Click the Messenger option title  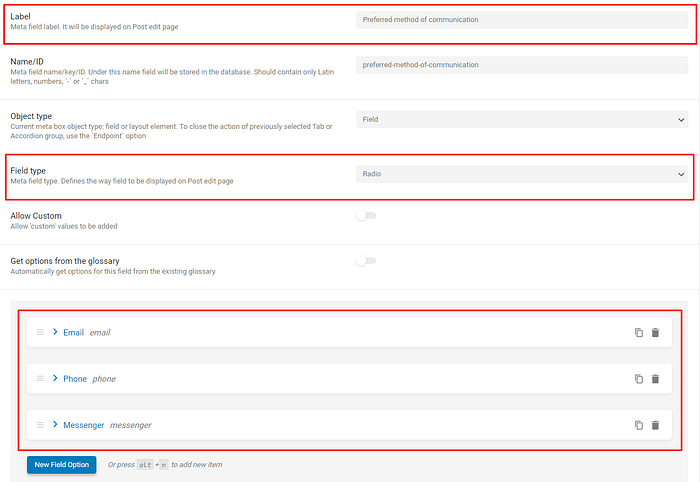83,425
